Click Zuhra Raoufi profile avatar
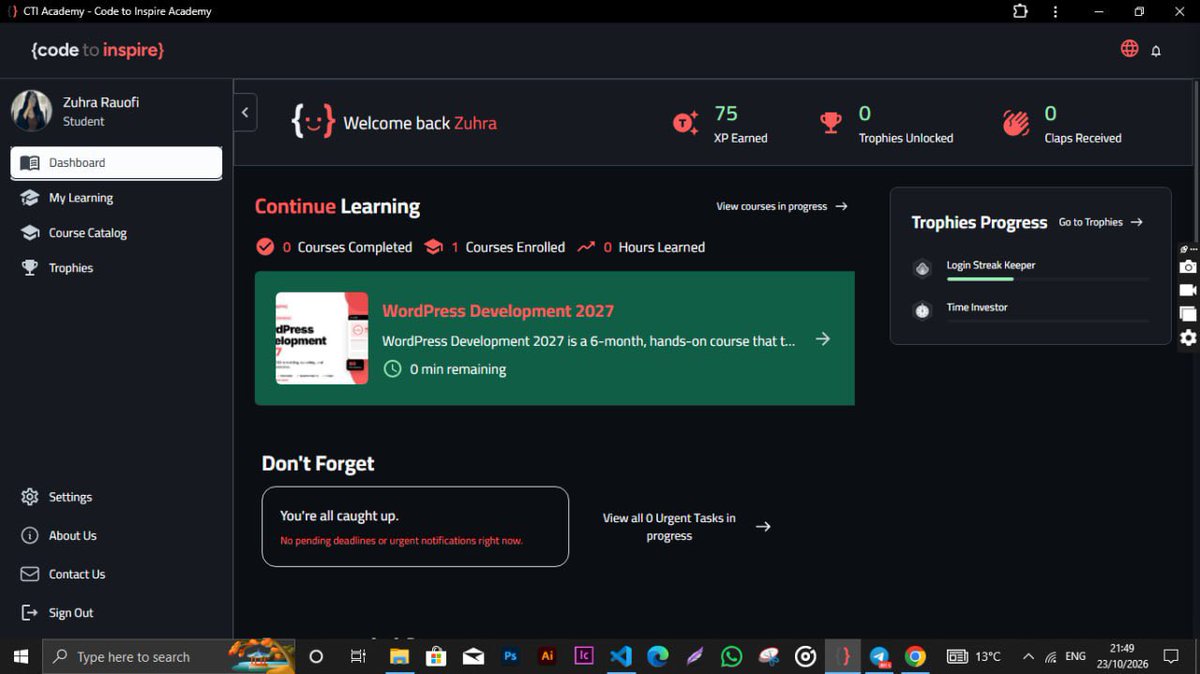Image resolution: width=1200 pixels, height=674 pixels. 31,111
